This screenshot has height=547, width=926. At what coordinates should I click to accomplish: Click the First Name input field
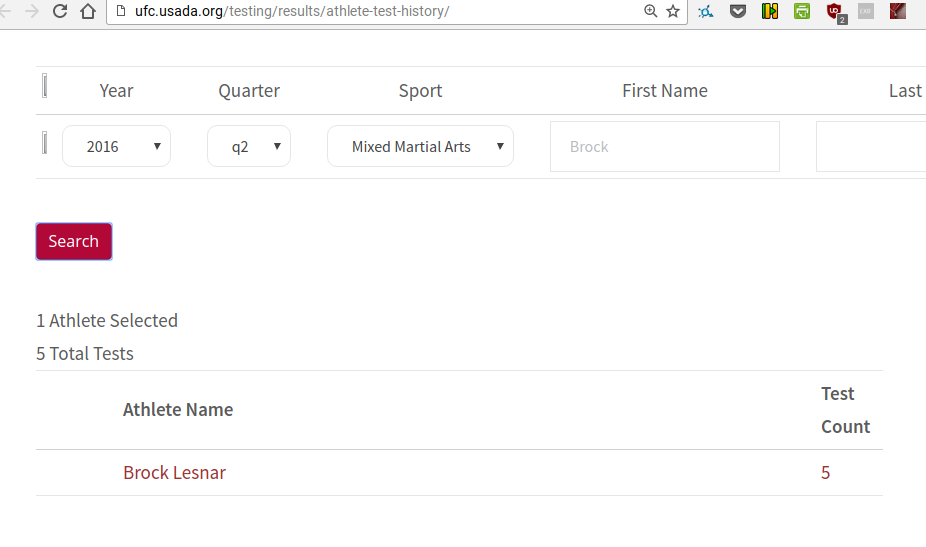[x=665, y=146]
